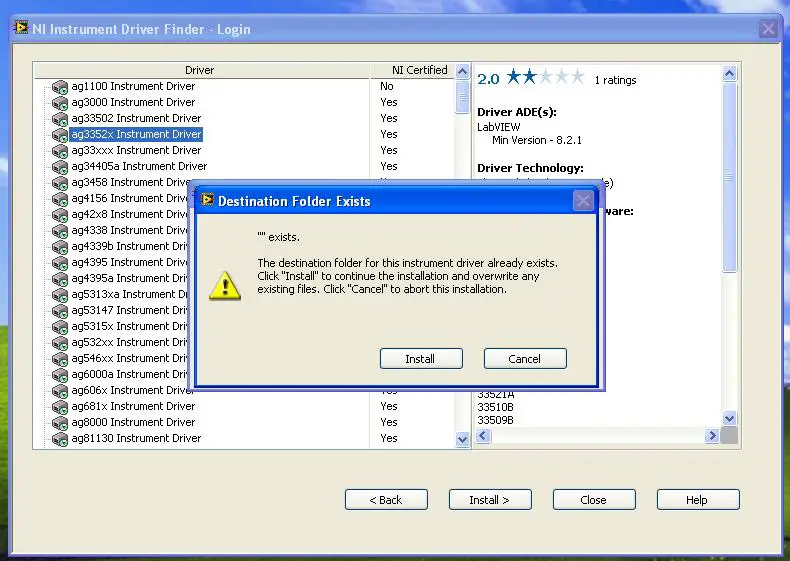Click the ag3458 Instrument Driver icon
790x561 pixels.
[60, 183]
